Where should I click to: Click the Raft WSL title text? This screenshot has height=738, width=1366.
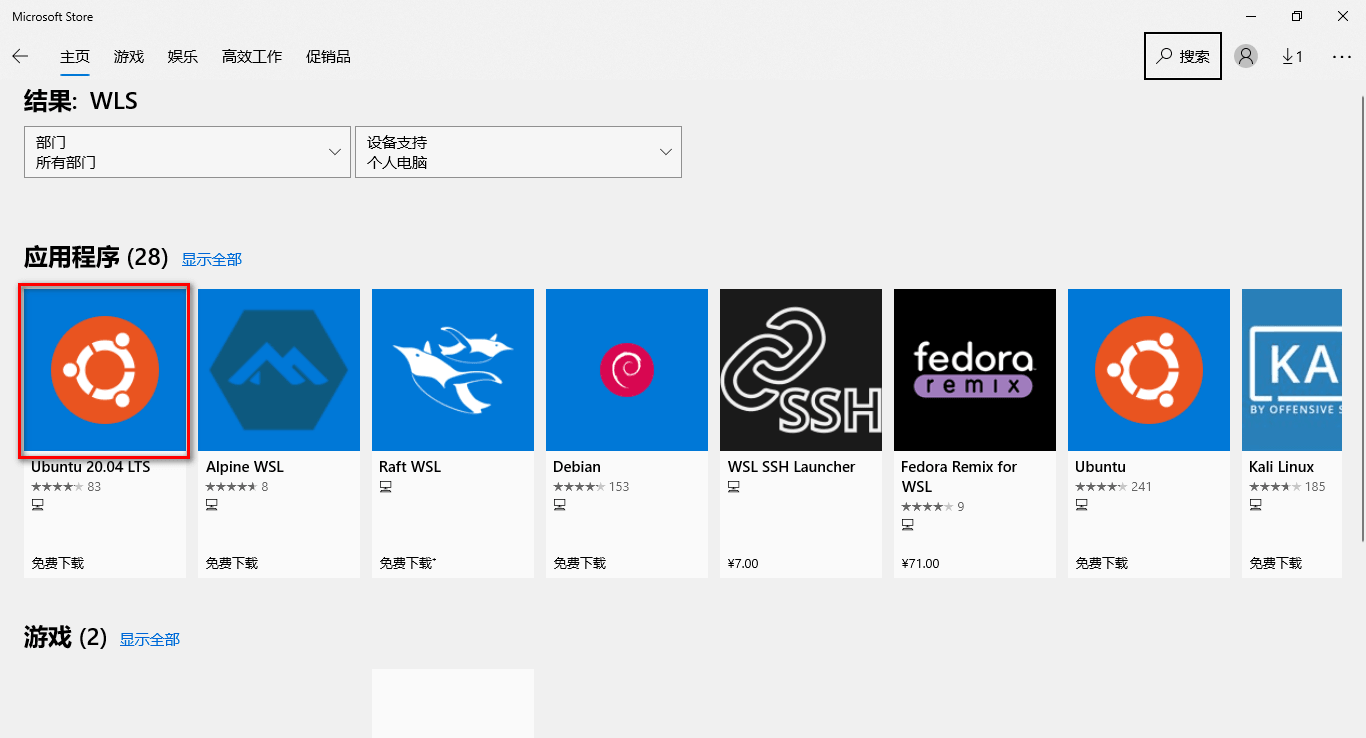[410, 467]
